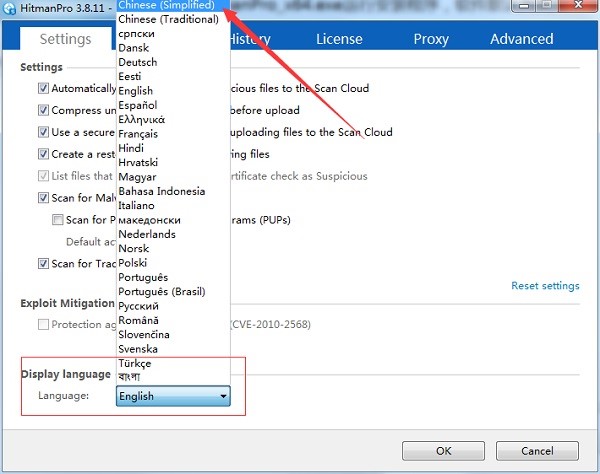This screenshot has width=600, height=474.
Task: Go to the Proxy tab
Action: coord(431,39)
